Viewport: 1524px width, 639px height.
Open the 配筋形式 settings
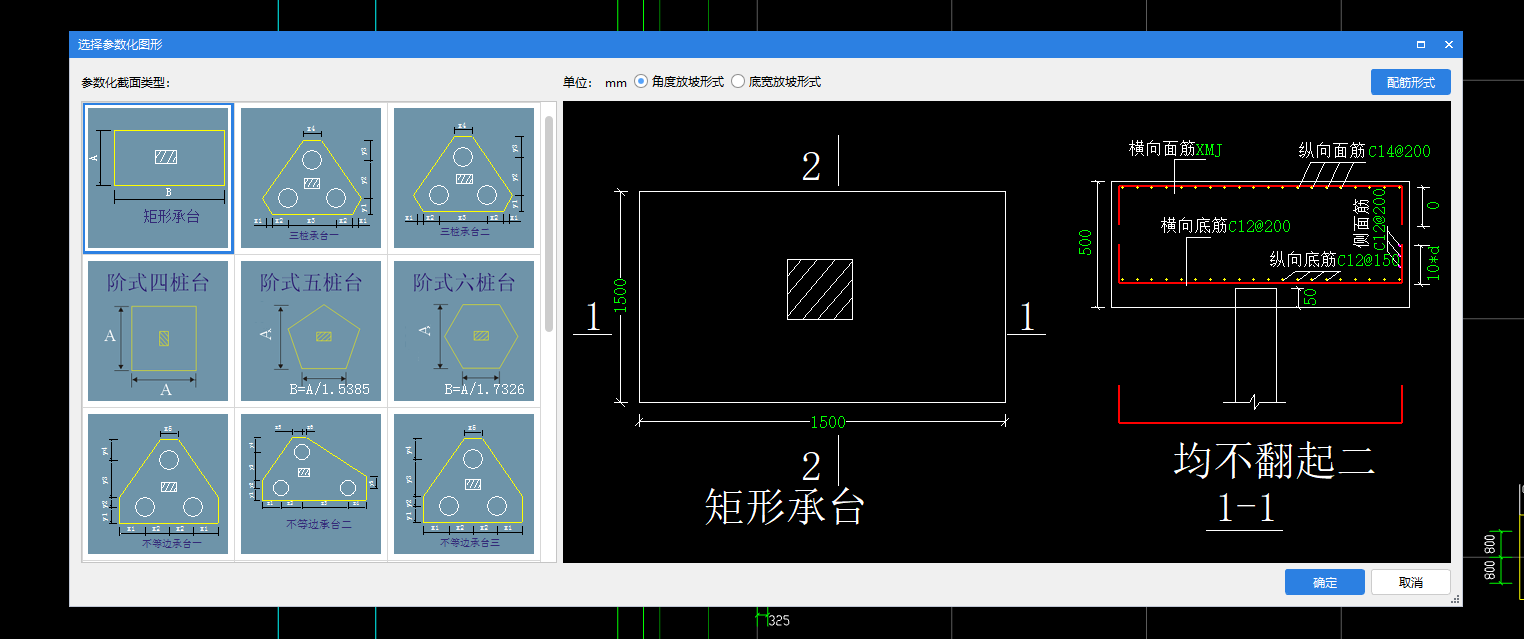(1410, 82)
